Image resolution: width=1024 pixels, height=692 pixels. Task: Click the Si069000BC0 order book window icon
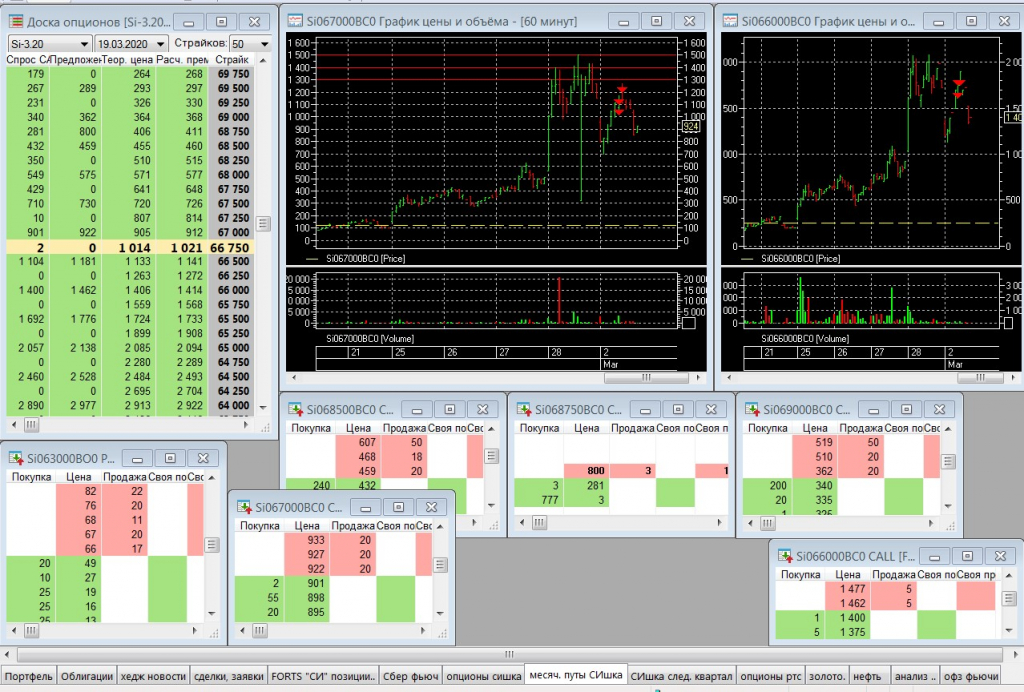pyautogui.click(x=752, y=409)
